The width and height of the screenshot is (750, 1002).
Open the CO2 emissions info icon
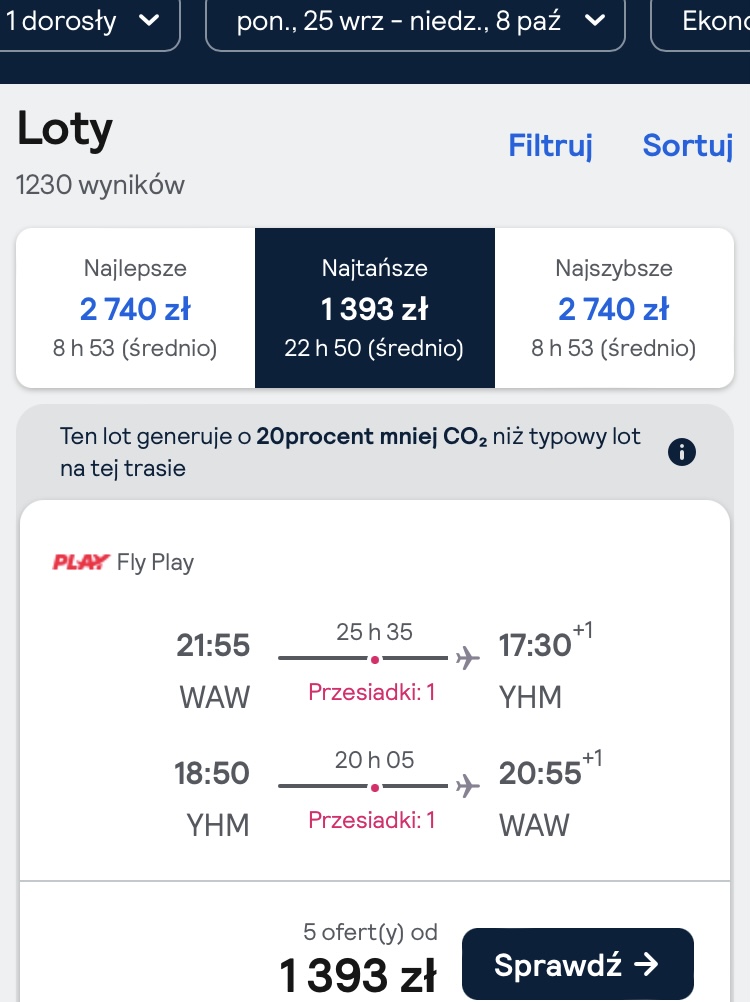pos(682,452)
